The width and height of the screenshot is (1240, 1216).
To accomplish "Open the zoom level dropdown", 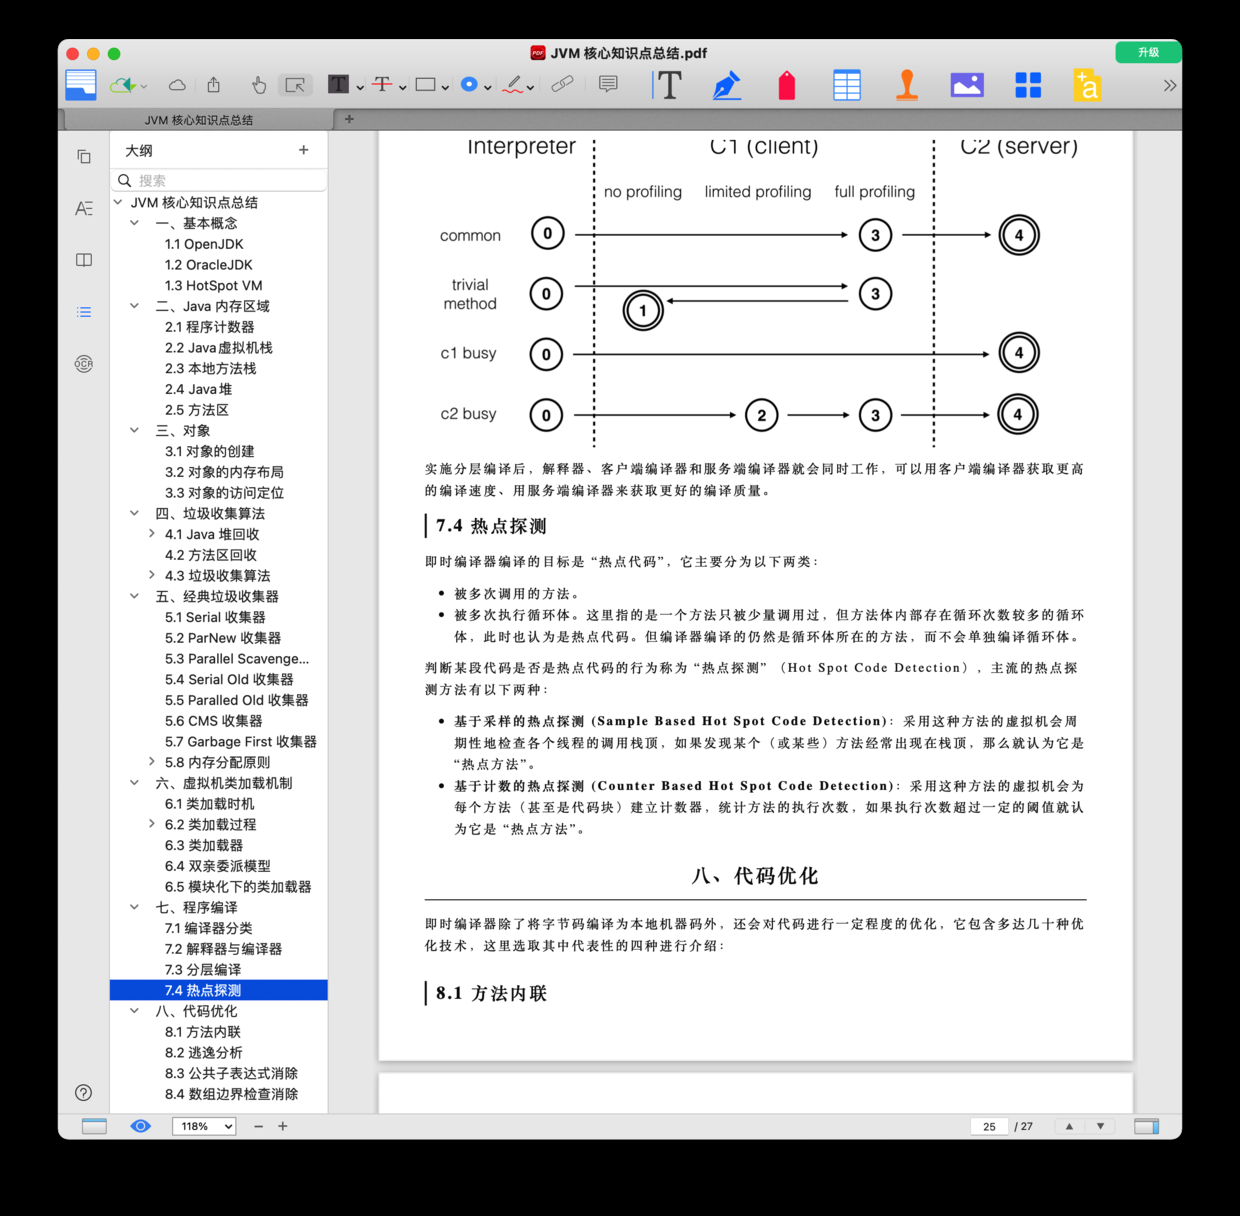I will 204,1126.
